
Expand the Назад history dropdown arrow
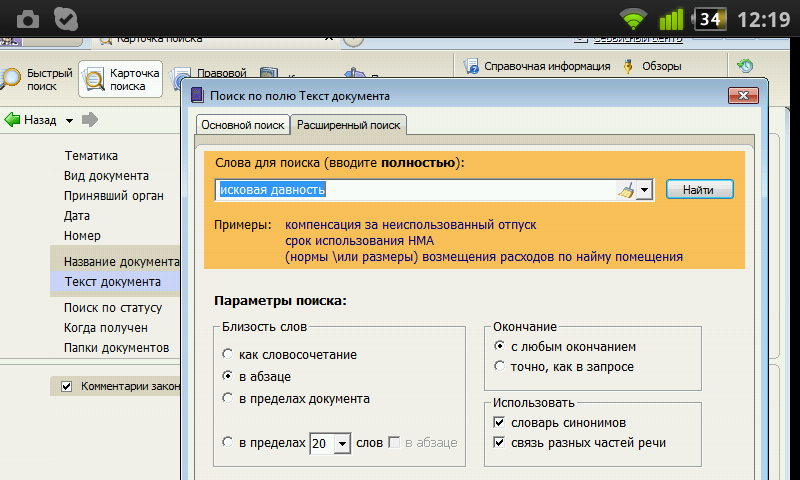point(69,121)
